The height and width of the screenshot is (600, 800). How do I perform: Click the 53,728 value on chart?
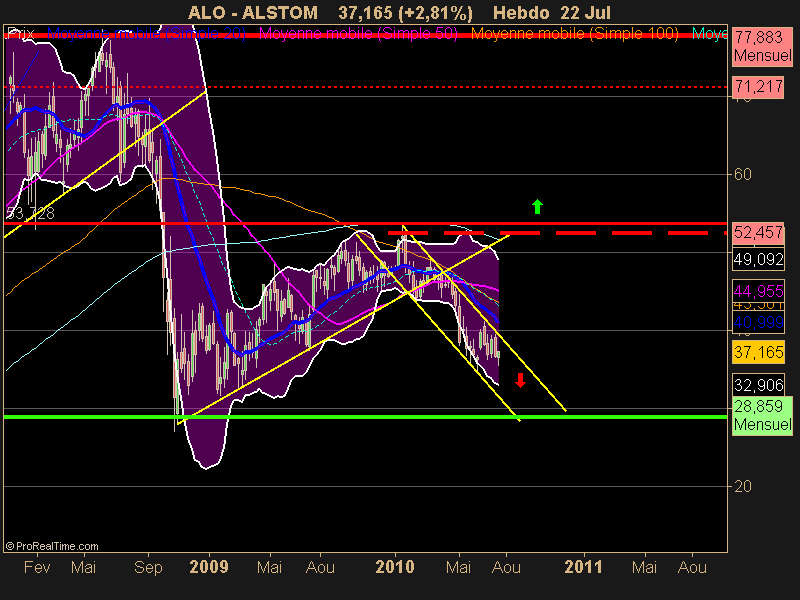30,213
